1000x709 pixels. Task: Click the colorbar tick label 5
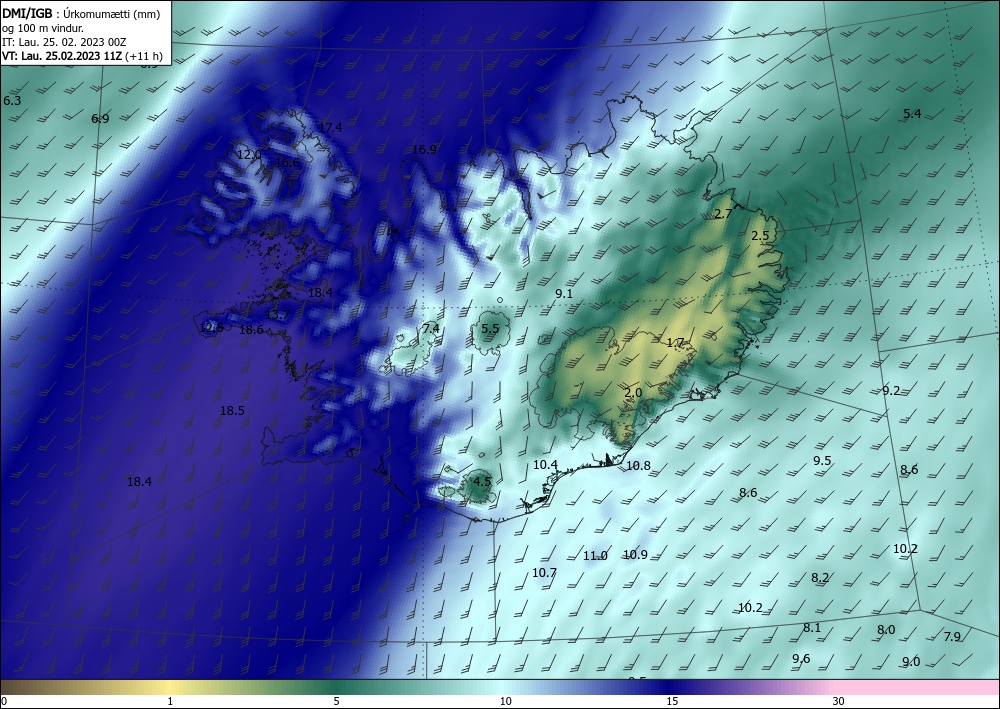[336, 701]
